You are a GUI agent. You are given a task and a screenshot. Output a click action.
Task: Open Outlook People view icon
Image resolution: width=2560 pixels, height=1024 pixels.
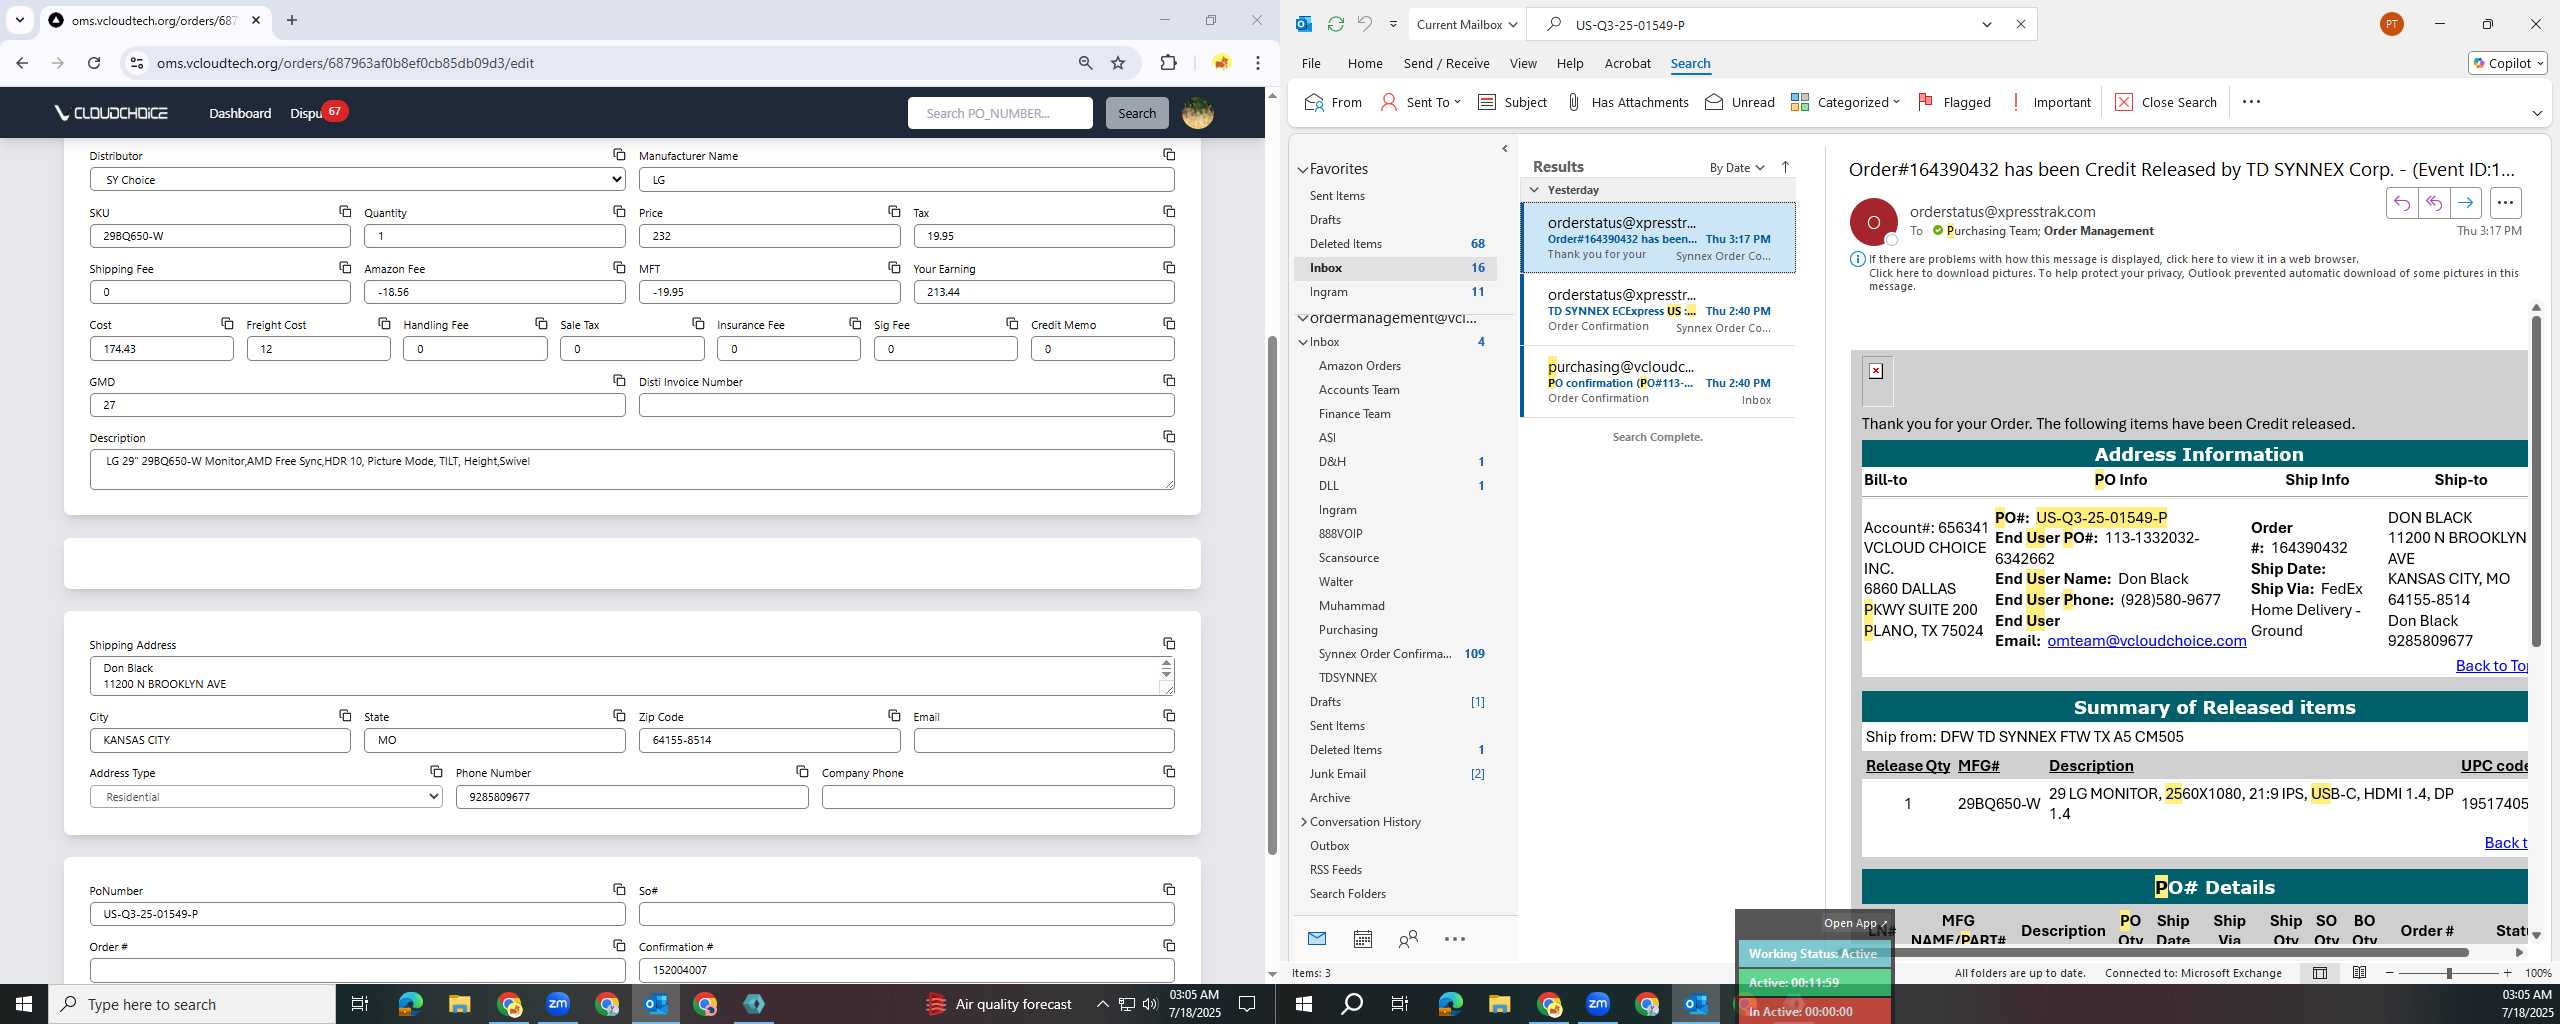pyautogui.click(x=1408, y=939)
